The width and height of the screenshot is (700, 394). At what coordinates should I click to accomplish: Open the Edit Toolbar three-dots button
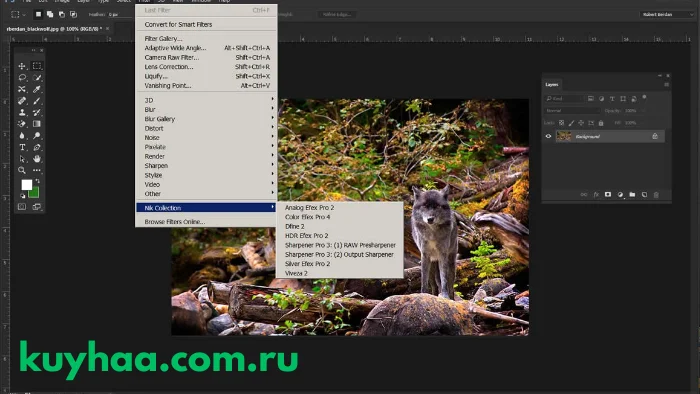point(37,170)
